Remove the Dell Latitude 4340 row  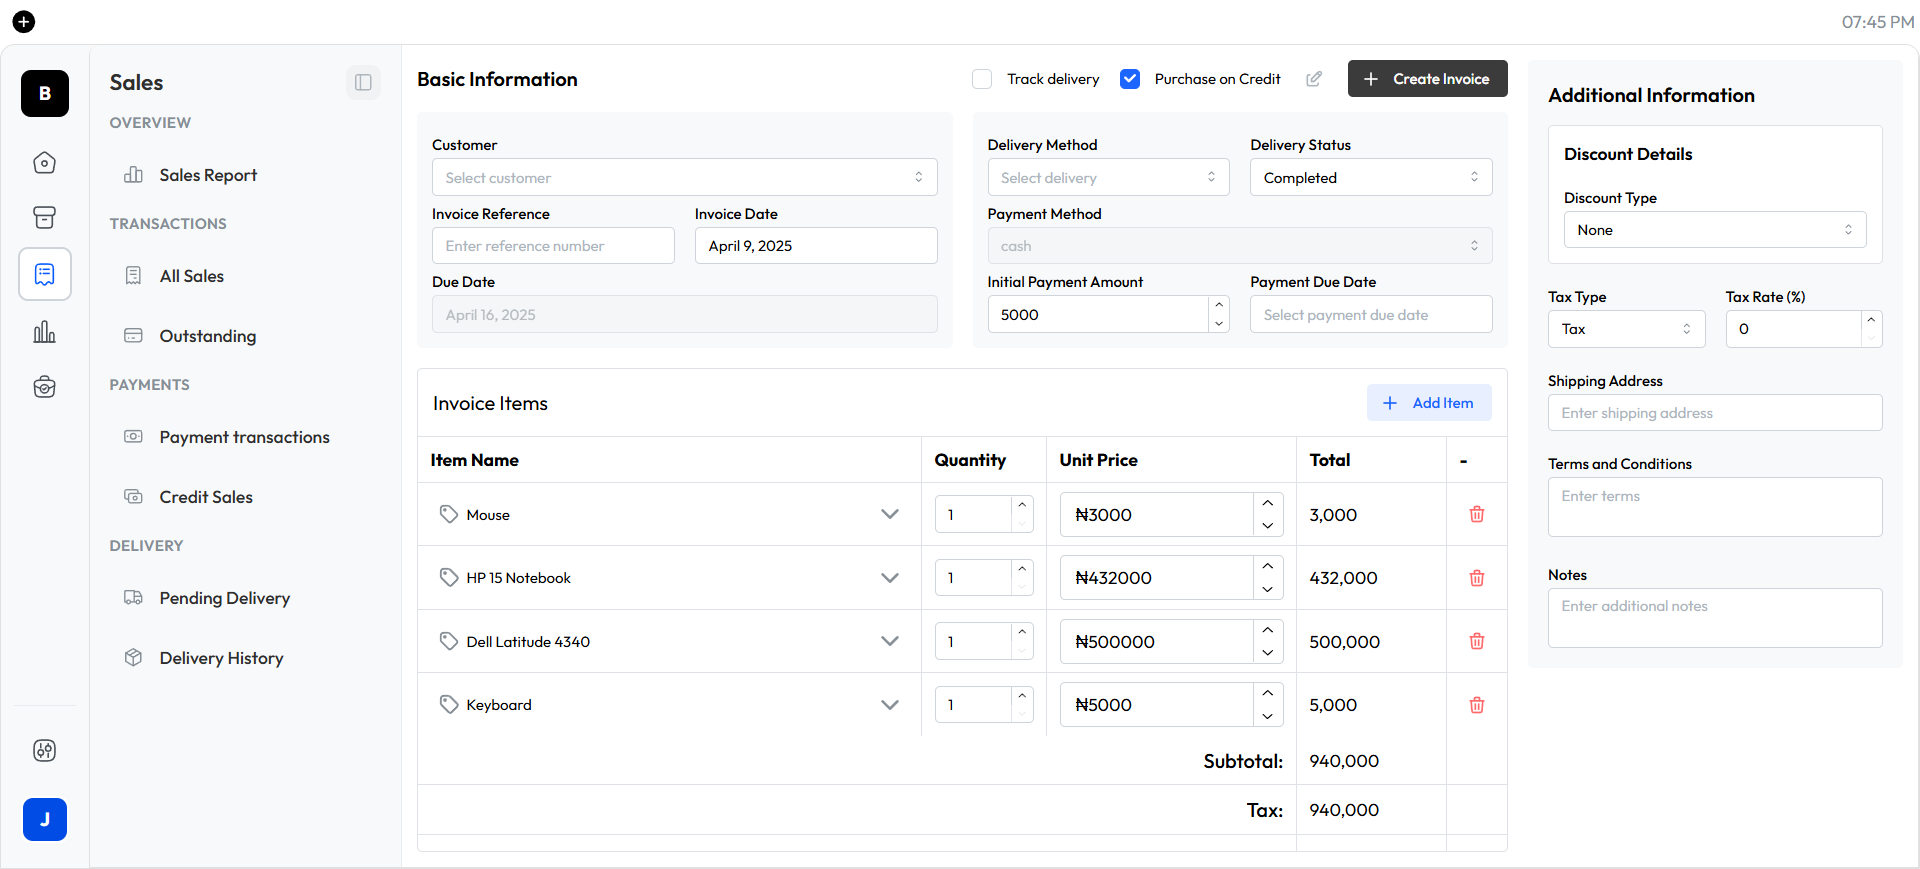[x=1477, y=641]
